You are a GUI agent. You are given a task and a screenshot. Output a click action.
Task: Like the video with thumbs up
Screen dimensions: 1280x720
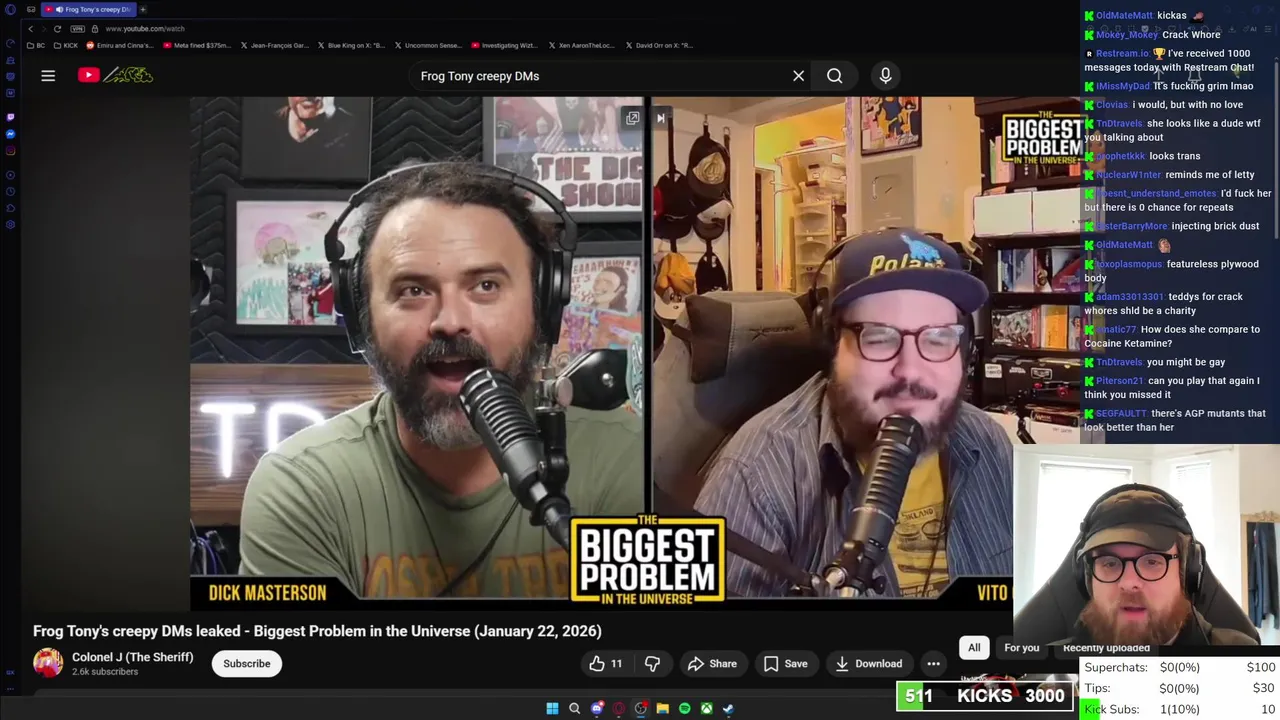(606, 664)
